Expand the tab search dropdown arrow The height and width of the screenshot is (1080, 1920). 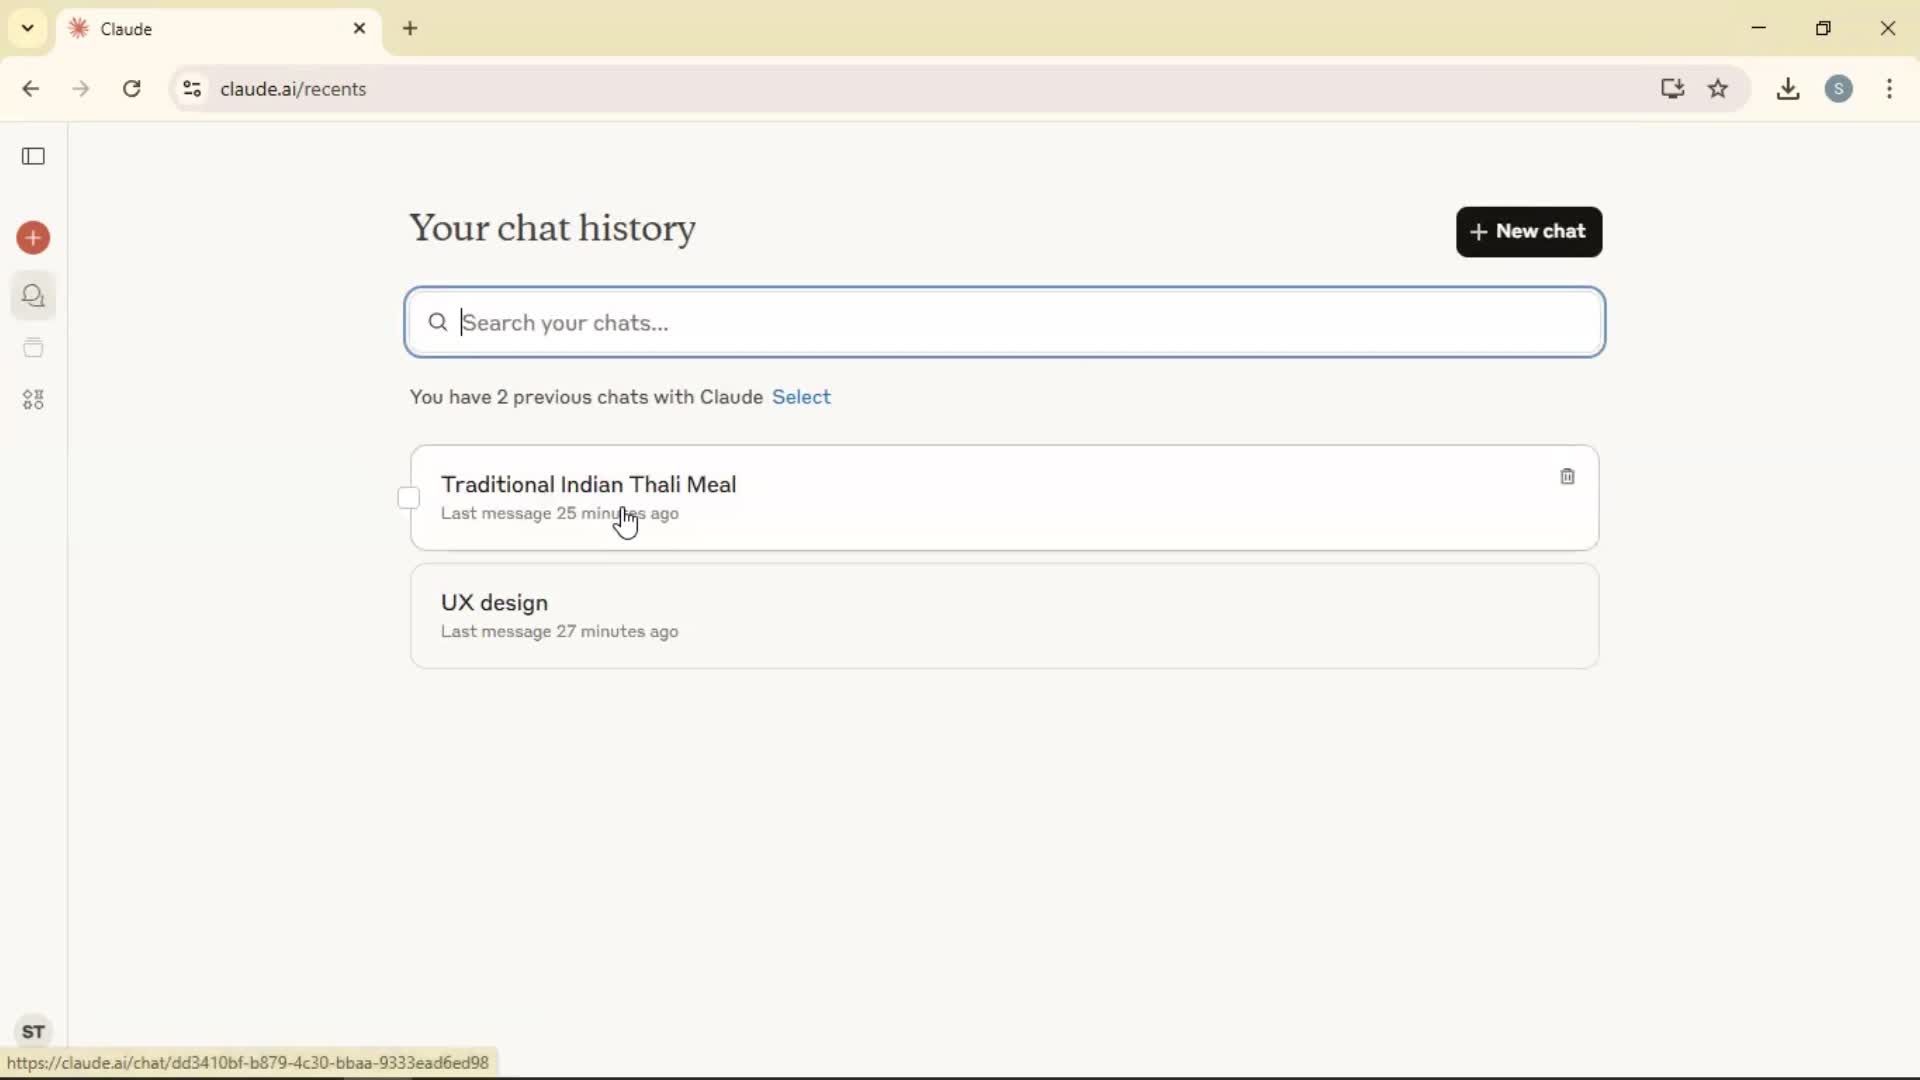[28, 28]
